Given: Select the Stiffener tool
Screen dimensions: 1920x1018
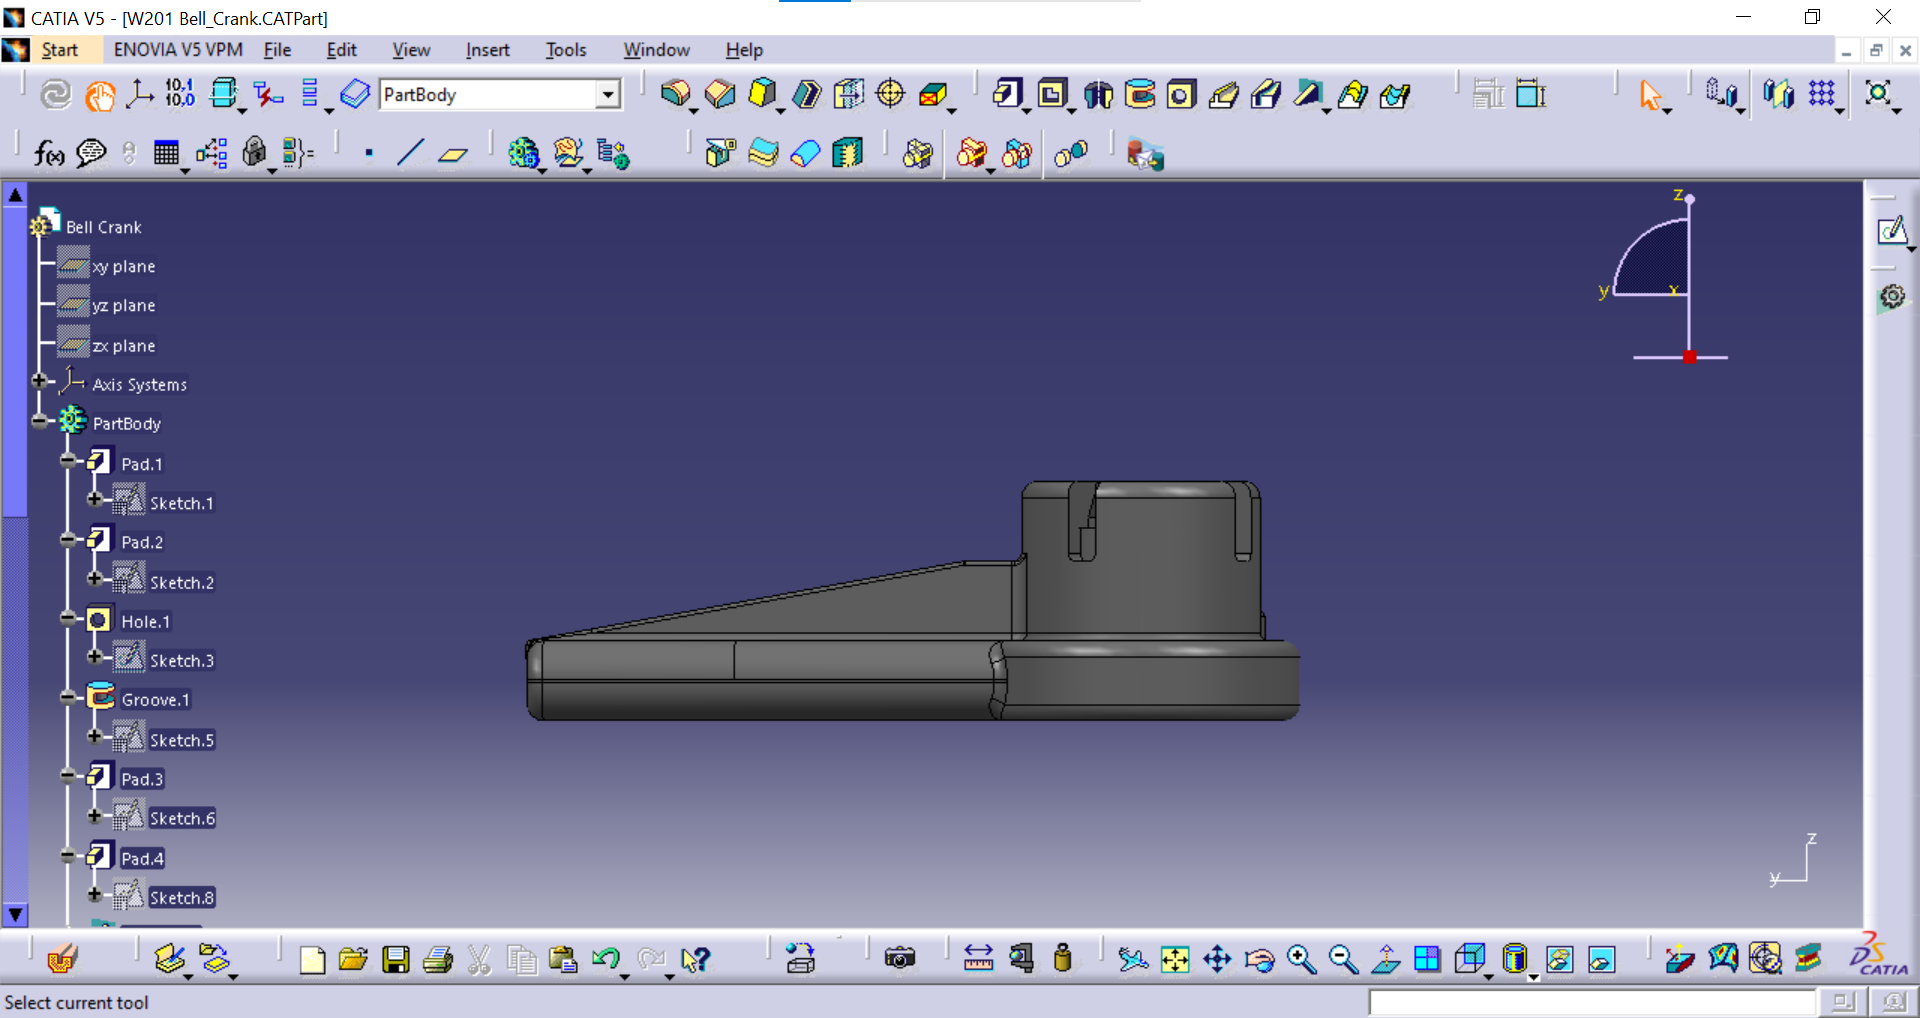Looking at the screenshot, I should (1308, 94).
